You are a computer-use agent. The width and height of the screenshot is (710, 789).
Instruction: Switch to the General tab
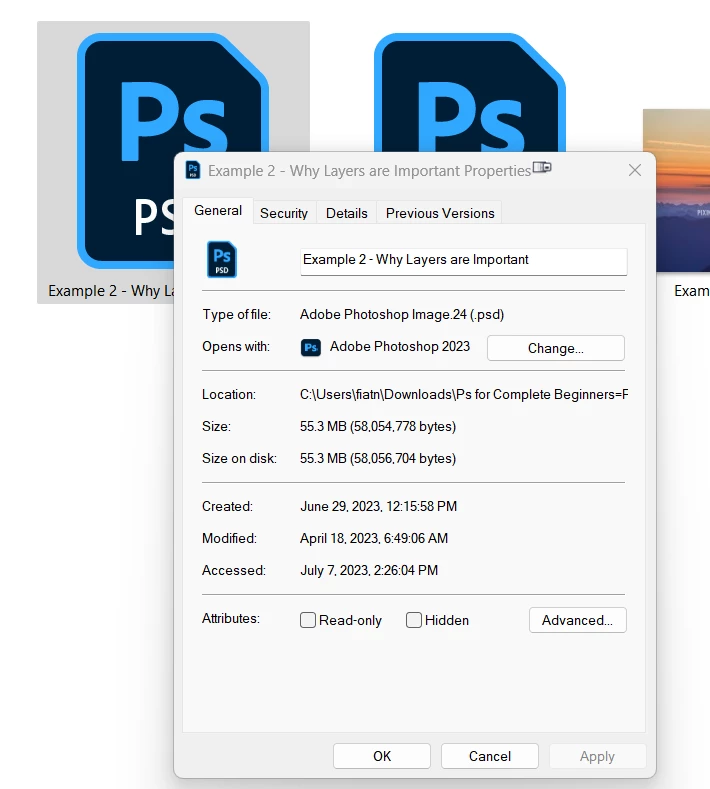click(218, 210)
